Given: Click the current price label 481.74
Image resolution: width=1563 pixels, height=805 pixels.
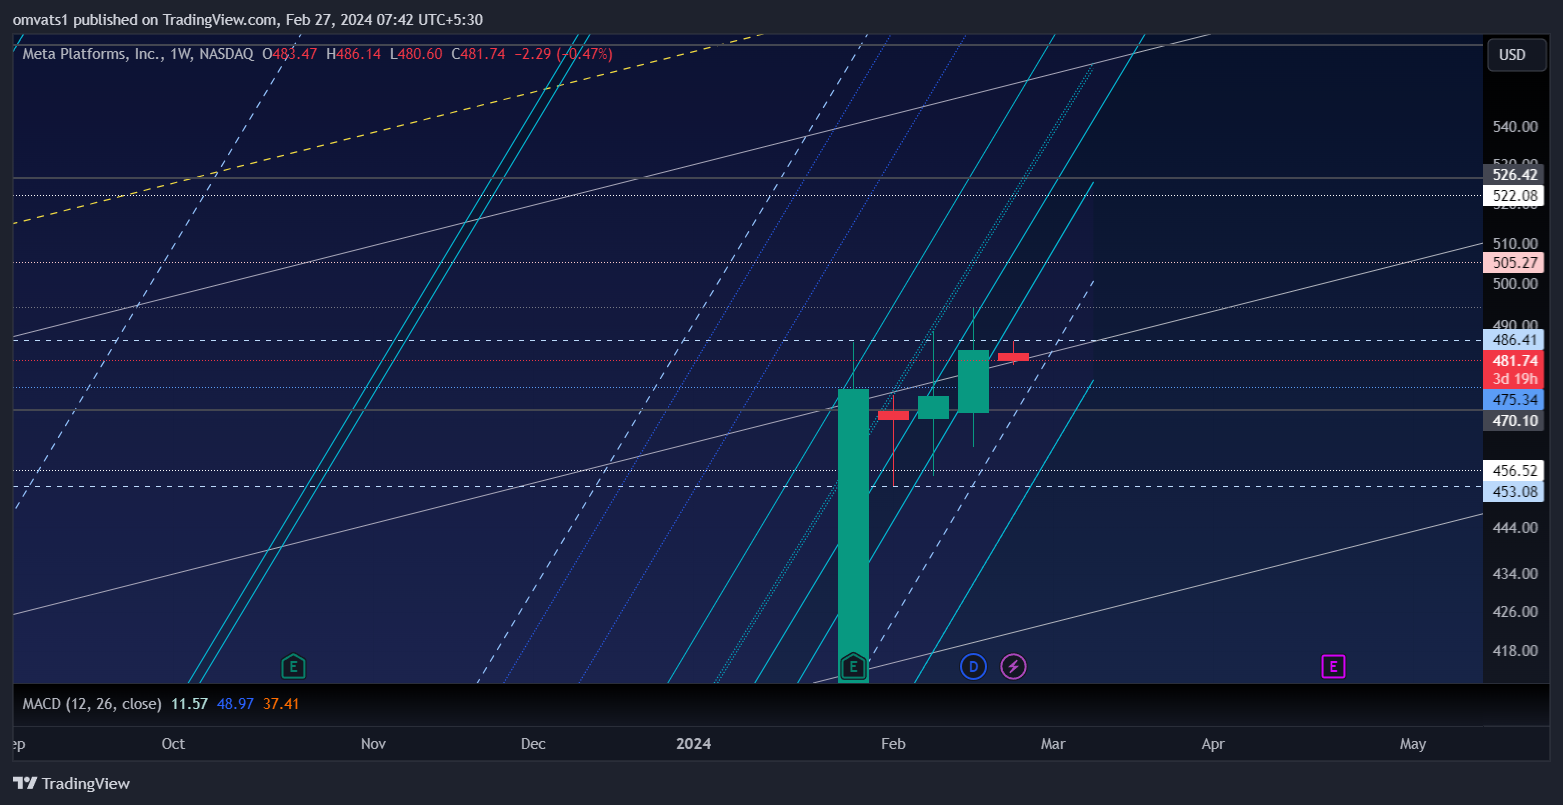Looking at the screenshot, I should coord(1514,360).
